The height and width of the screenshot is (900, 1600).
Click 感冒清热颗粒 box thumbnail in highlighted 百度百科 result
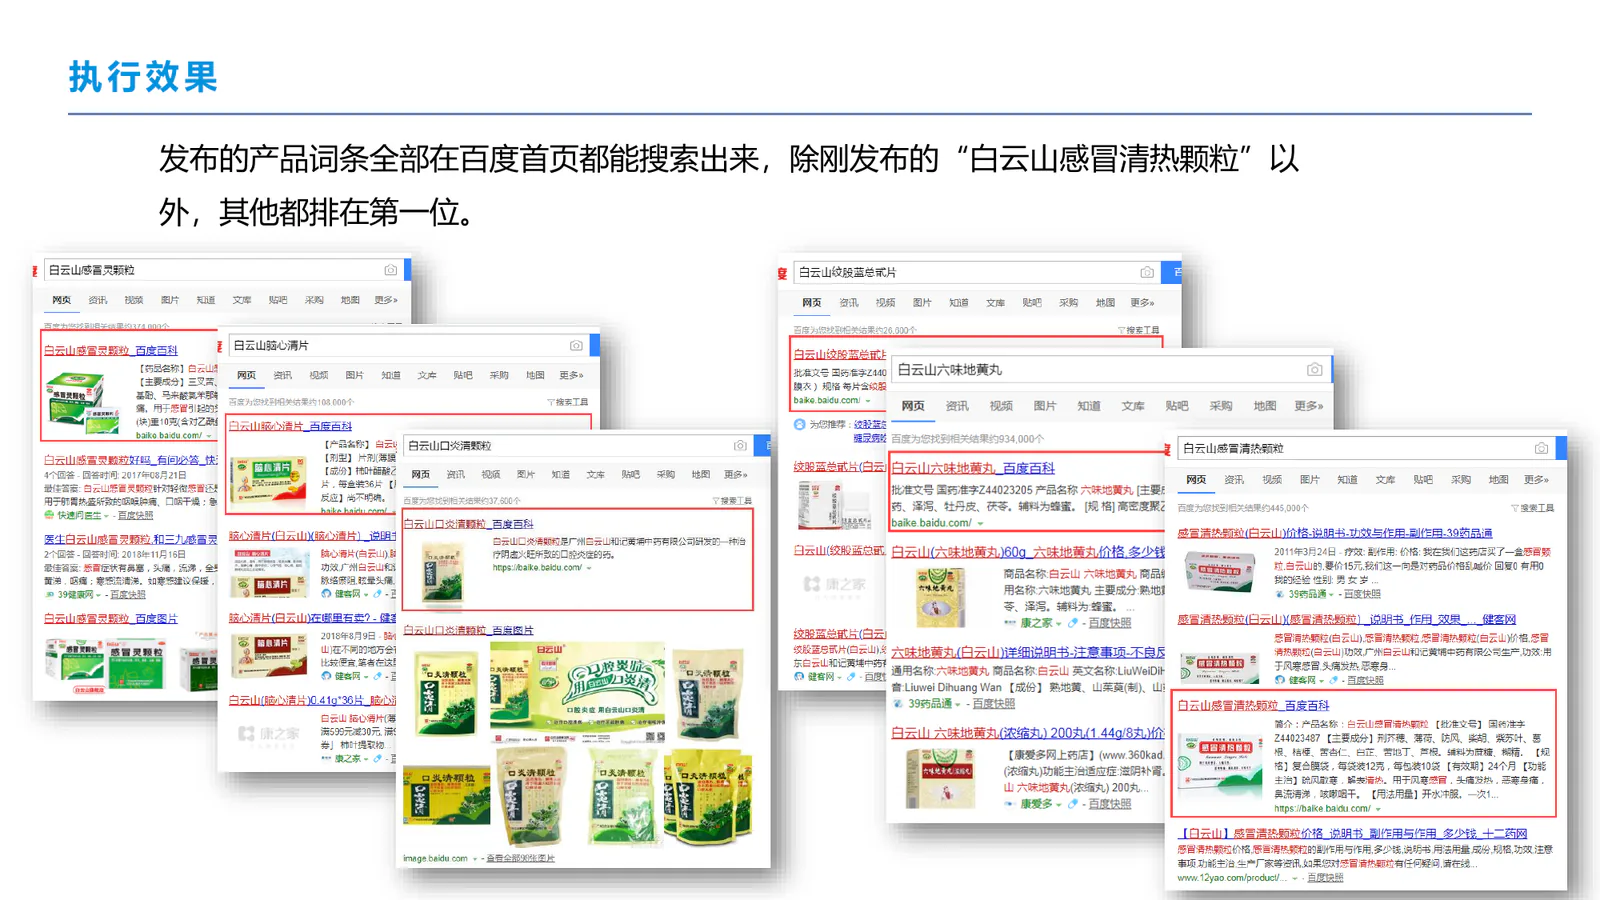point(1219,768)
